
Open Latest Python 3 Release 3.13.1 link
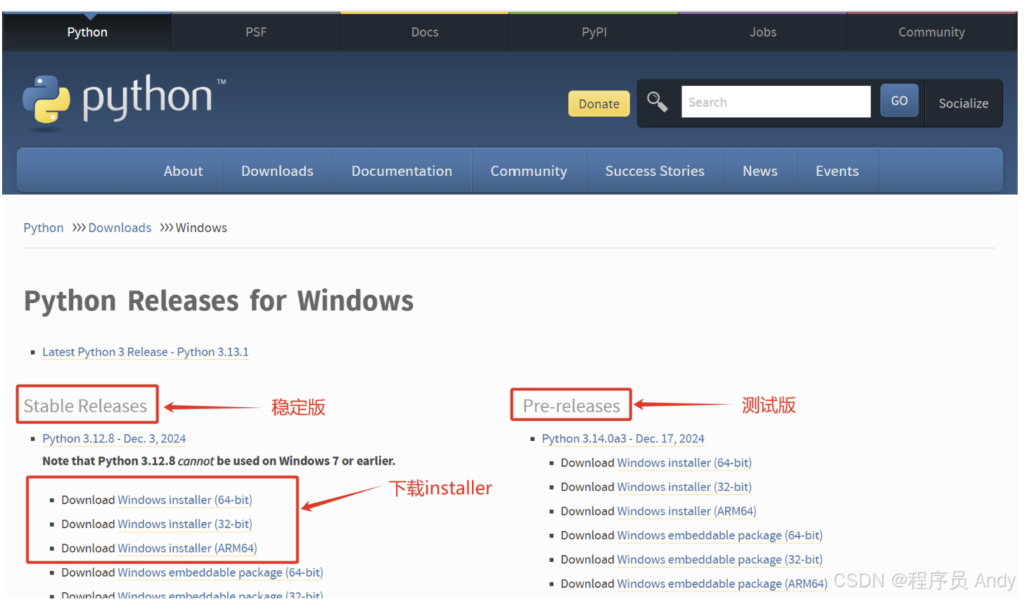tap(145, 352)
